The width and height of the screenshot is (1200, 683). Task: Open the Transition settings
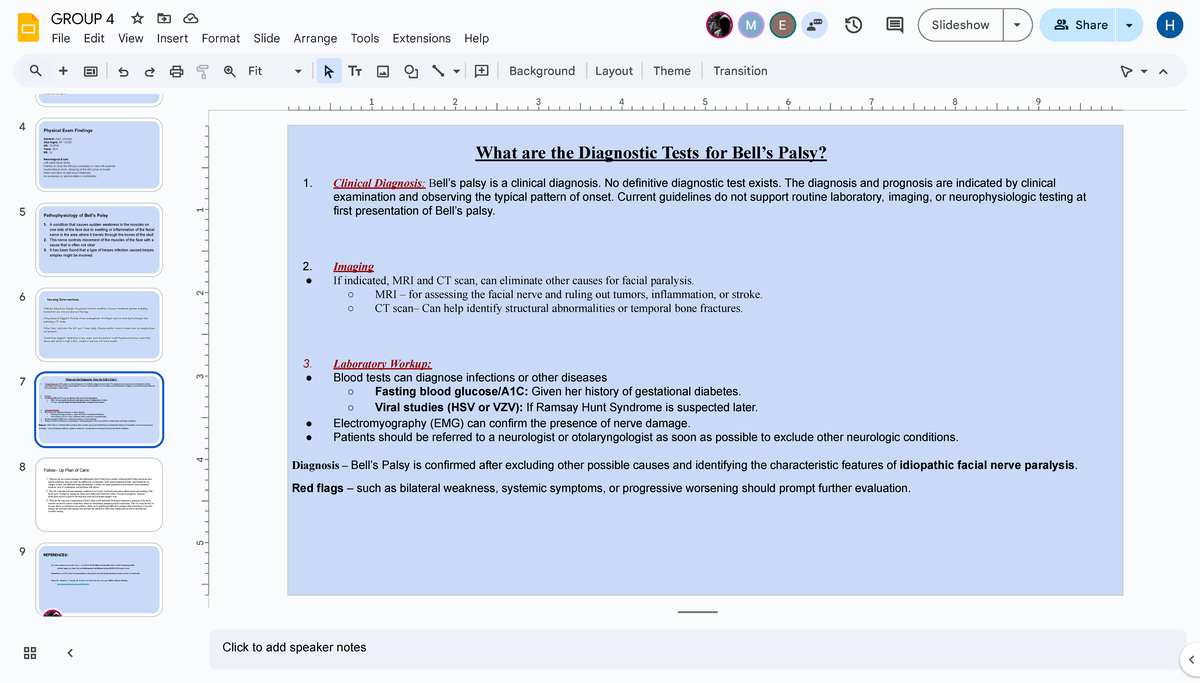point(741,71)
